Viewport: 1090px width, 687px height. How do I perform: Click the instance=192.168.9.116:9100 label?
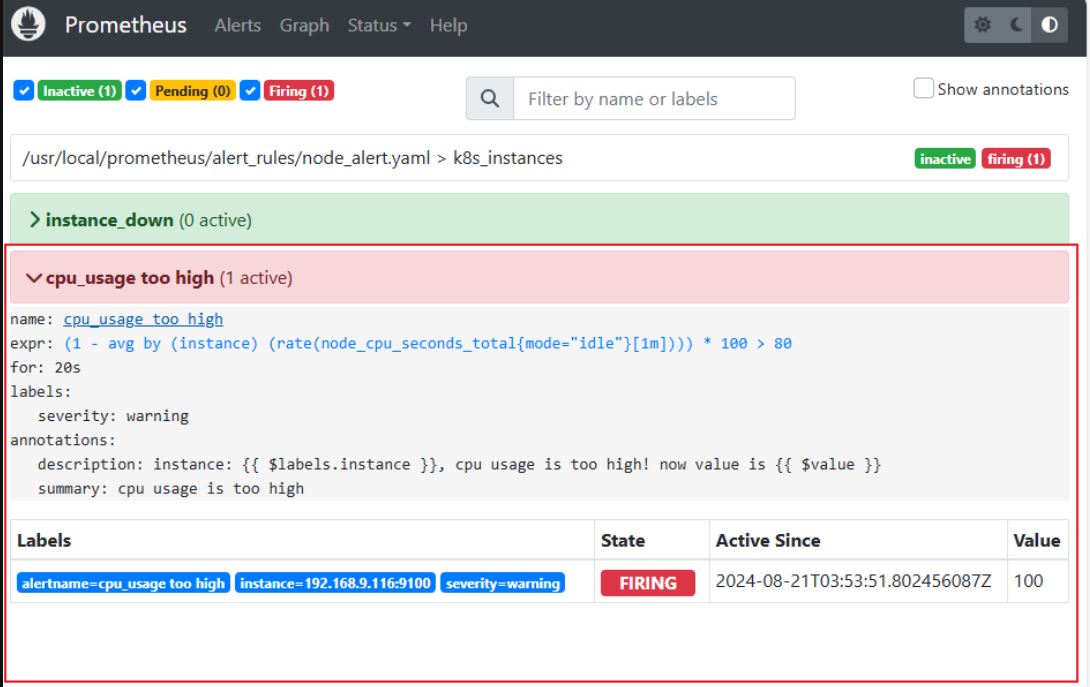(336, 583)
